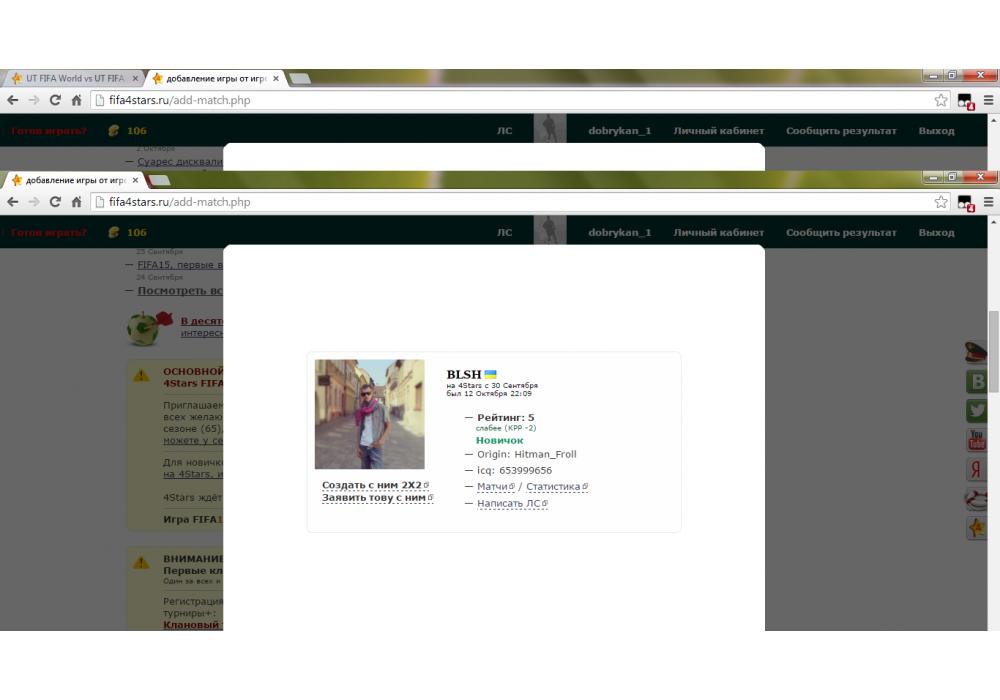Viewport: 1000px width, 700px height.
Task: Bookmark the page with the star icon
Action: (941, 202)
